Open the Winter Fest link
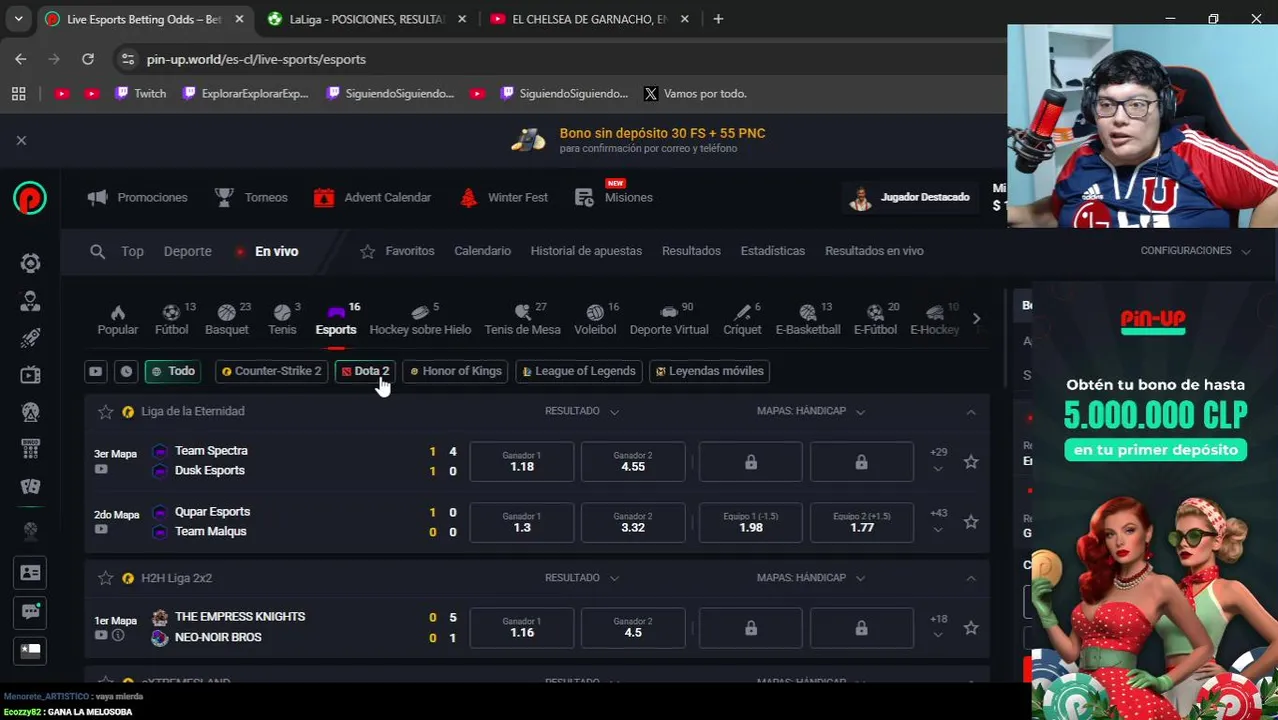 503,198
